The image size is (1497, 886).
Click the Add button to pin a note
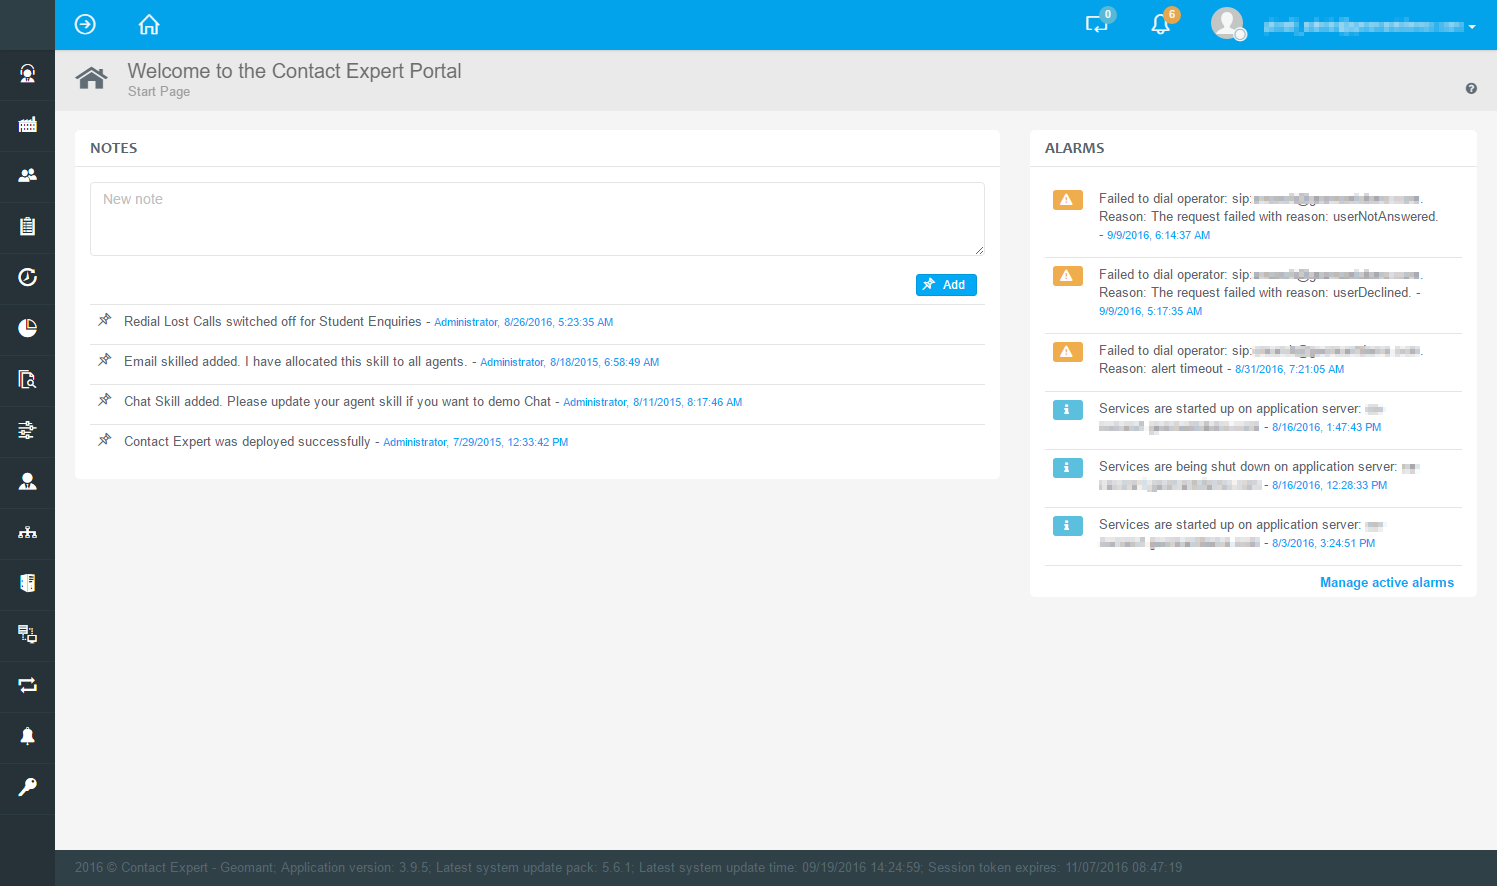click(x=945, y=284)
